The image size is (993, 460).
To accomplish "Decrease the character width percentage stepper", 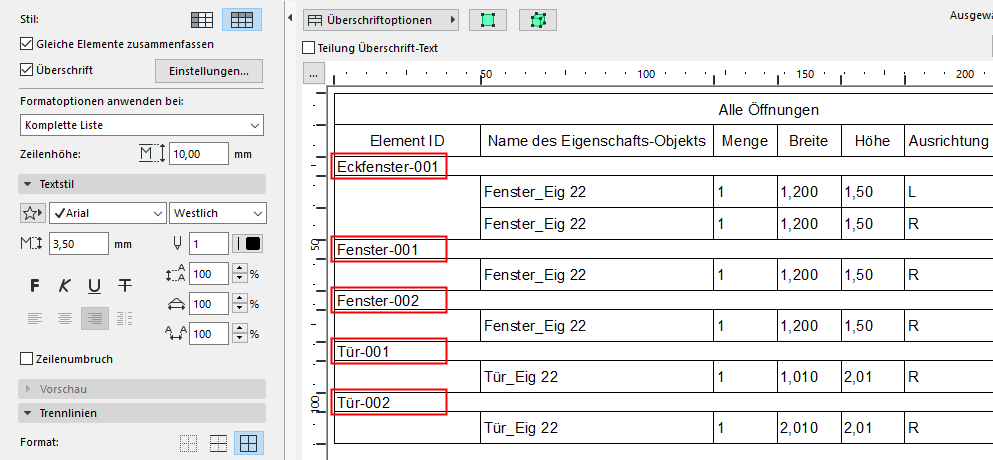I will 239,309.
